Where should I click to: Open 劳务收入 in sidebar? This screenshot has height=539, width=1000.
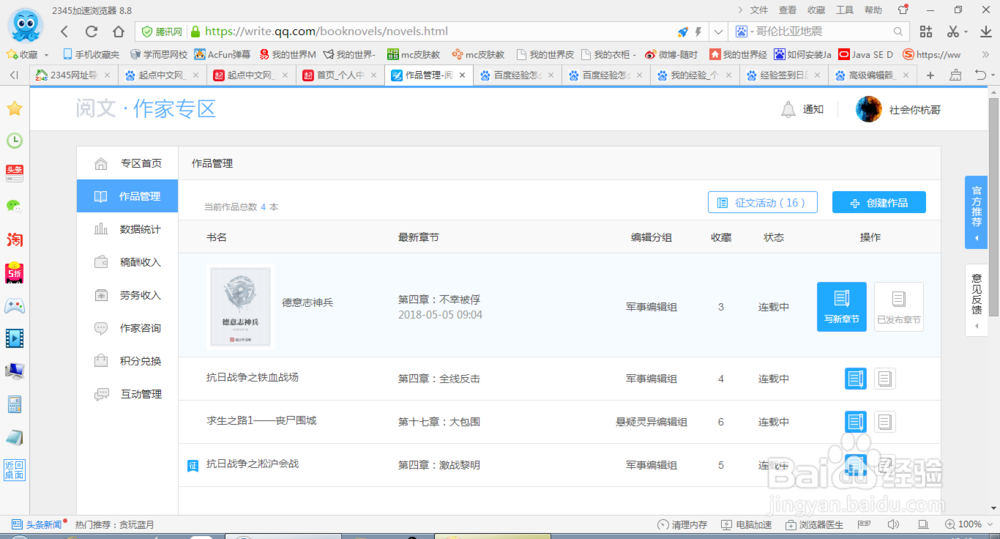click(128, 295)
